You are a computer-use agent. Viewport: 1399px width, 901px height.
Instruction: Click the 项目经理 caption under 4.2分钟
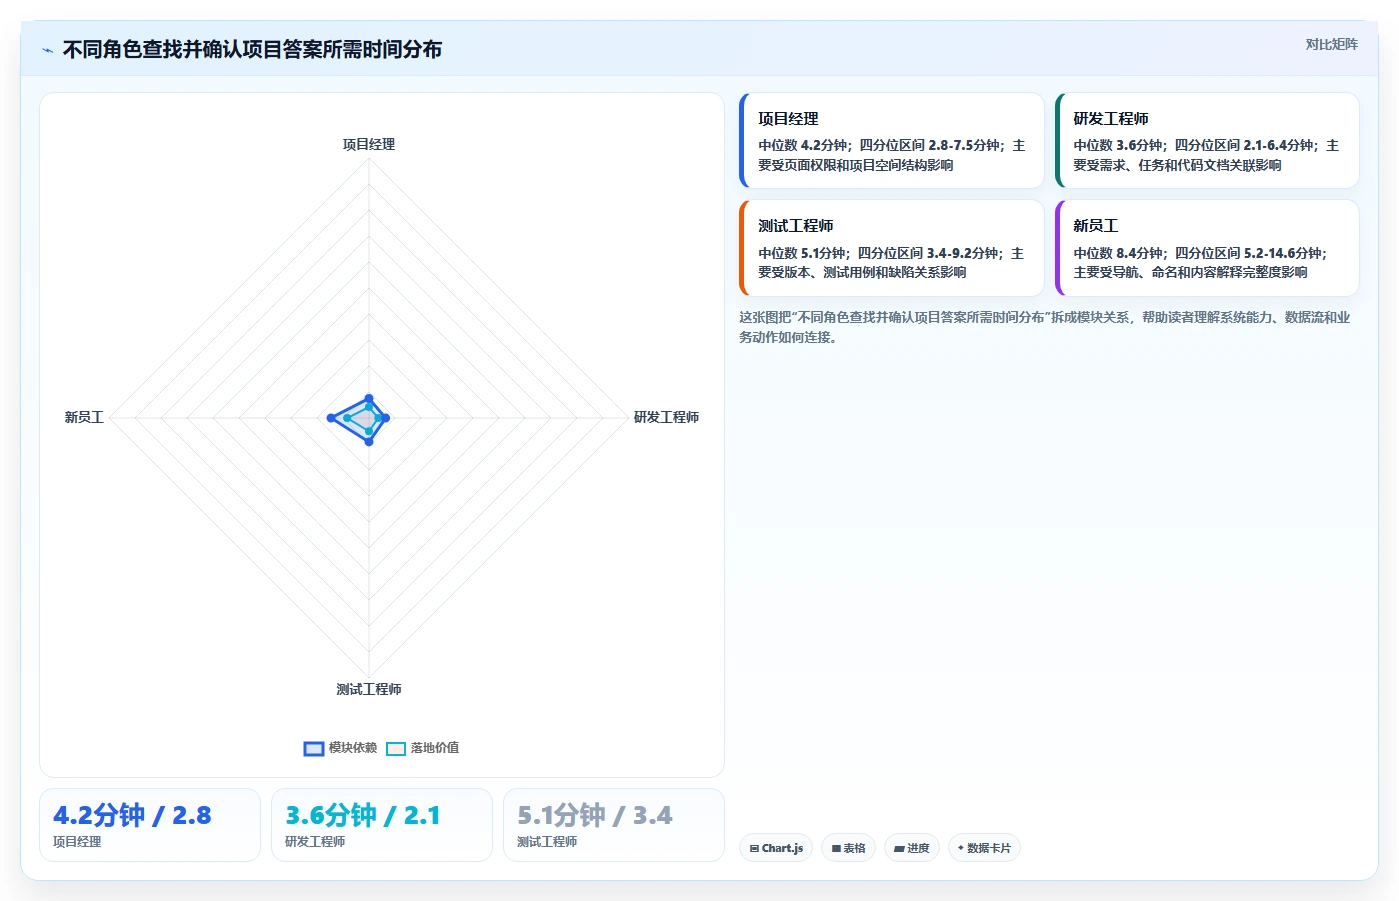coord(77,842)
